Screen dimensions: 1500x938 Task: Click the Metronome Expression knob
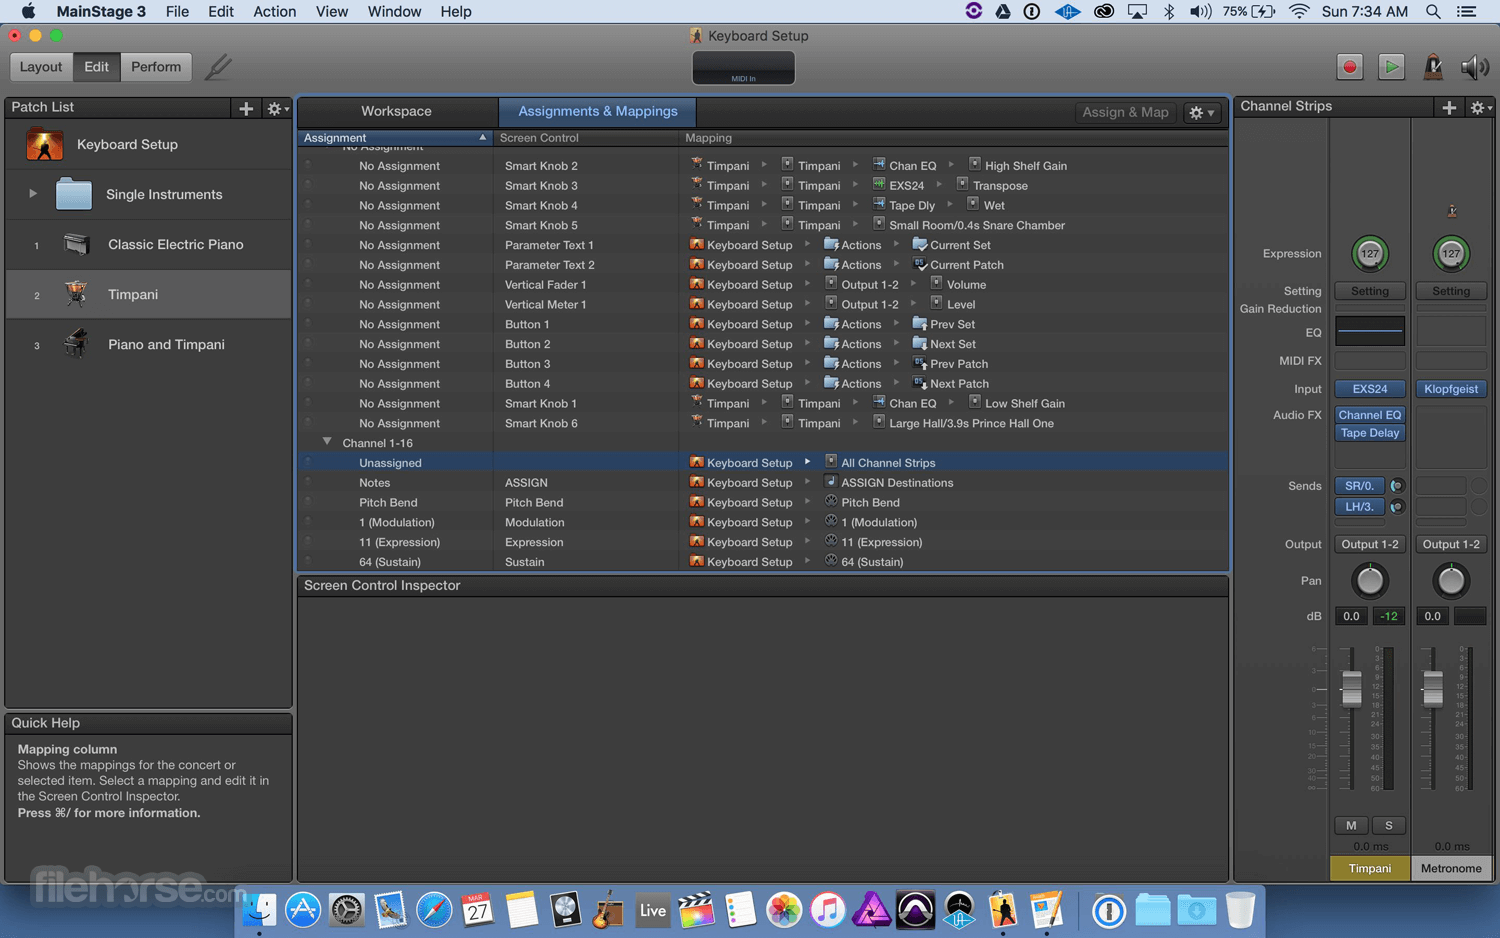[x=1451, y=254]
